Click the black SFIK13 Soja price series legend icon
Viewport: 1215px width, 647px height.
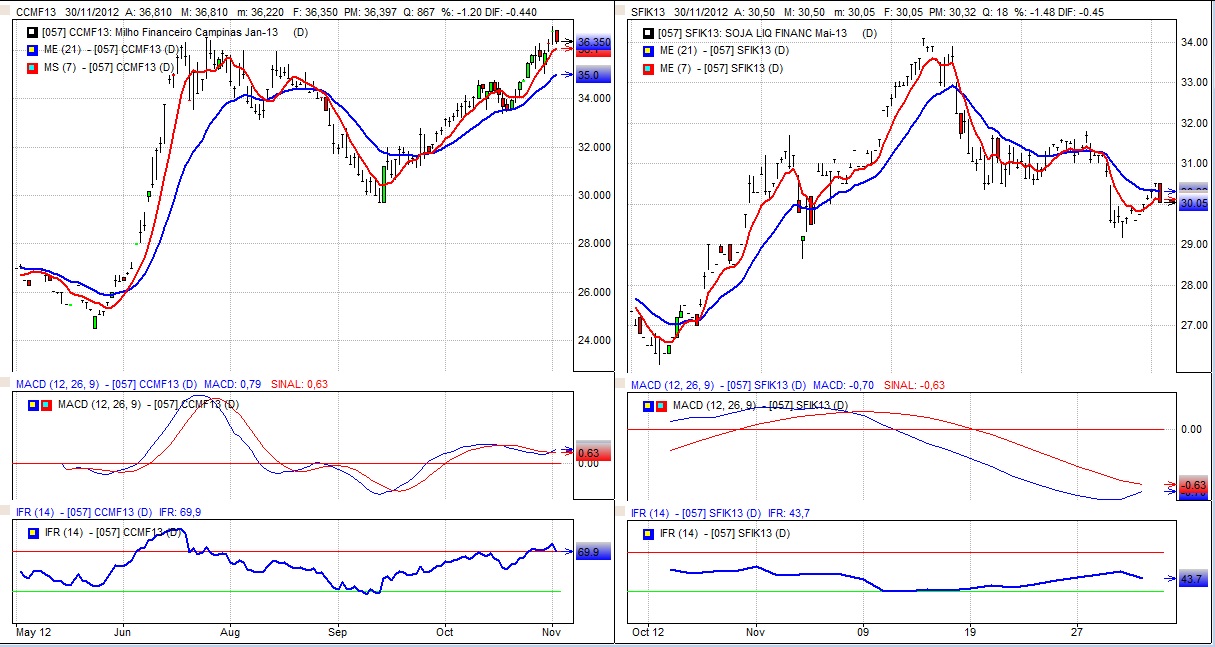coord(648,33)
